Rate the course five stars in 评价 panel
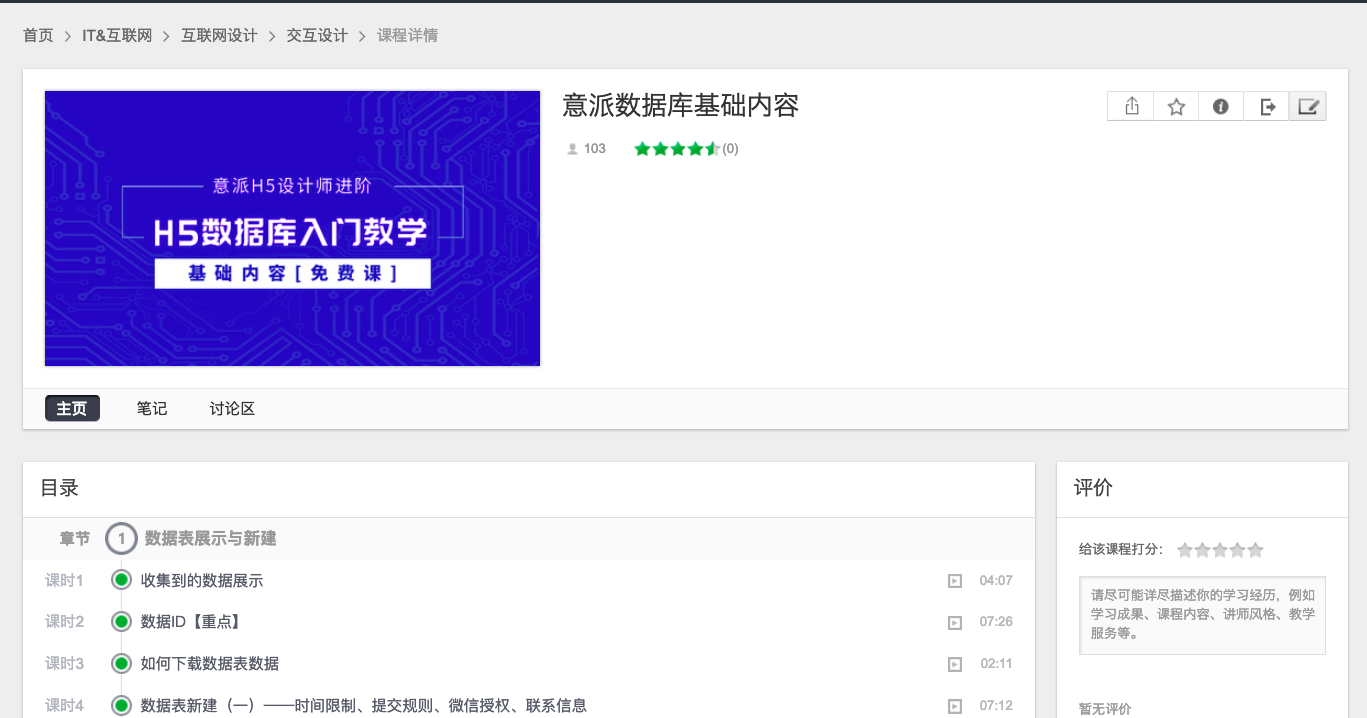 pyautogui.click(x=1256, y=550)
